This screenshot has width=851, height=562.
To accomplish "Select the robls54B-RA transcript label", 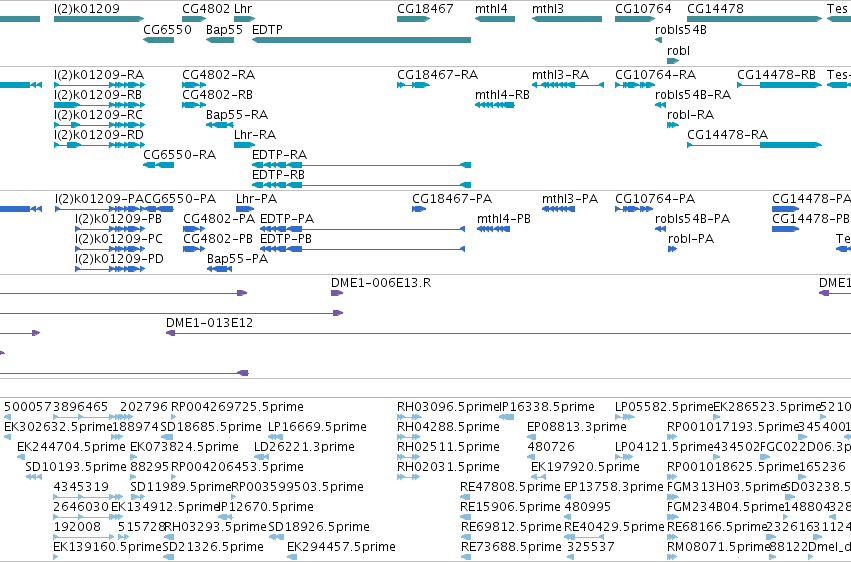I will pos(693,94).
